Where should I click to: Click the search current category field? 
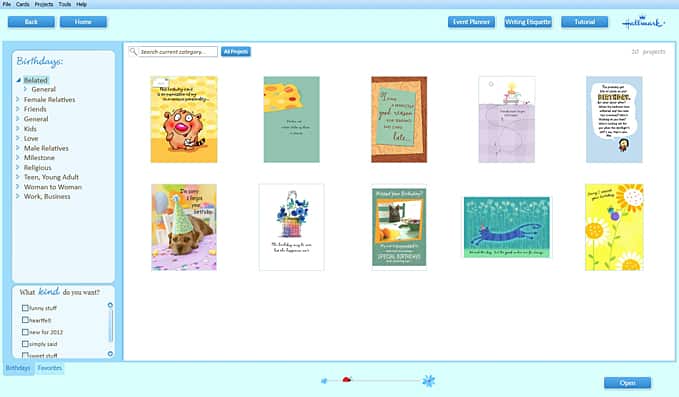(178, 52)
